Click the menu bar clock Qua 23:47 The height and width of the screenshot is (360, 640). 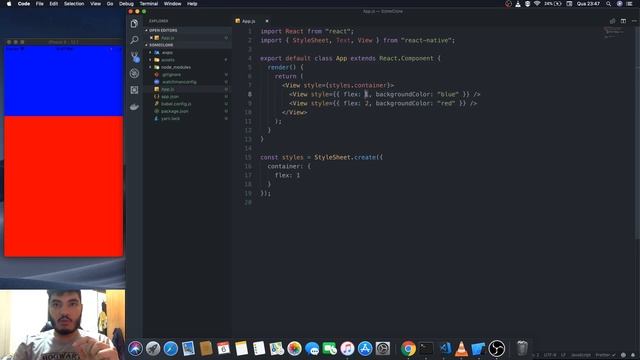point(588,4)
